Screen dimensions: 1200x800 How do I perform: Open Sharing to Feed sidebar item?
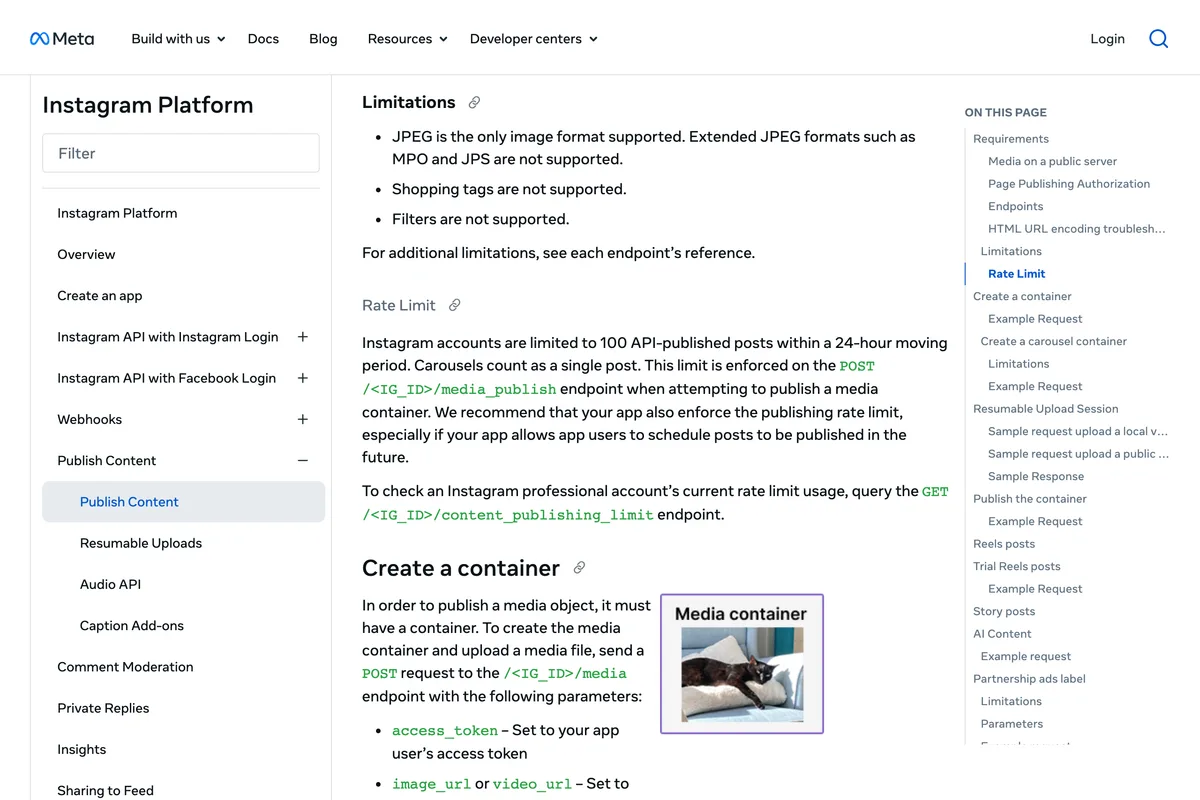tap(105, 790)
